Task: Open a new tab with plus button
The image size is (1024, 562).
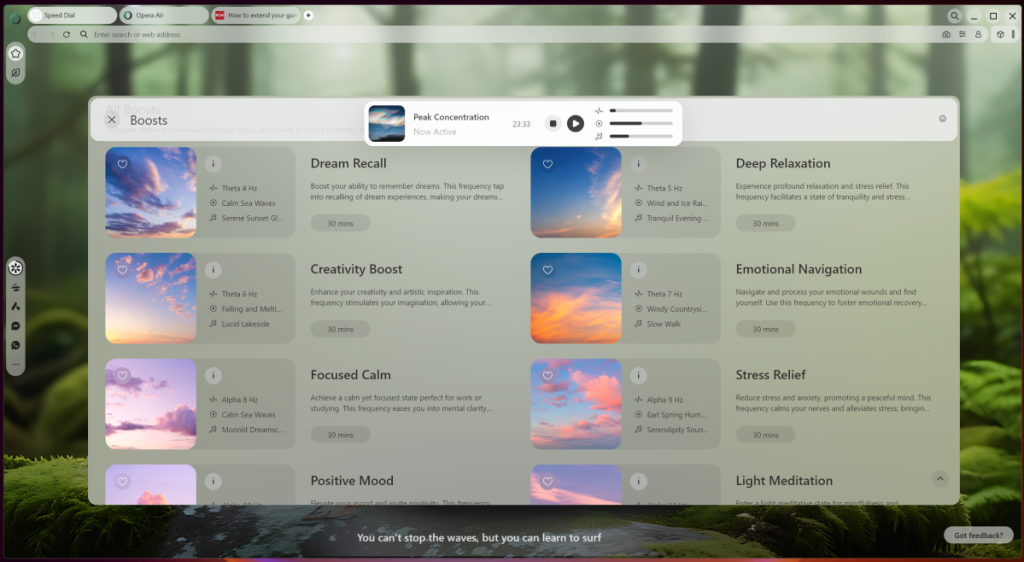Action: tap(308, 15)
